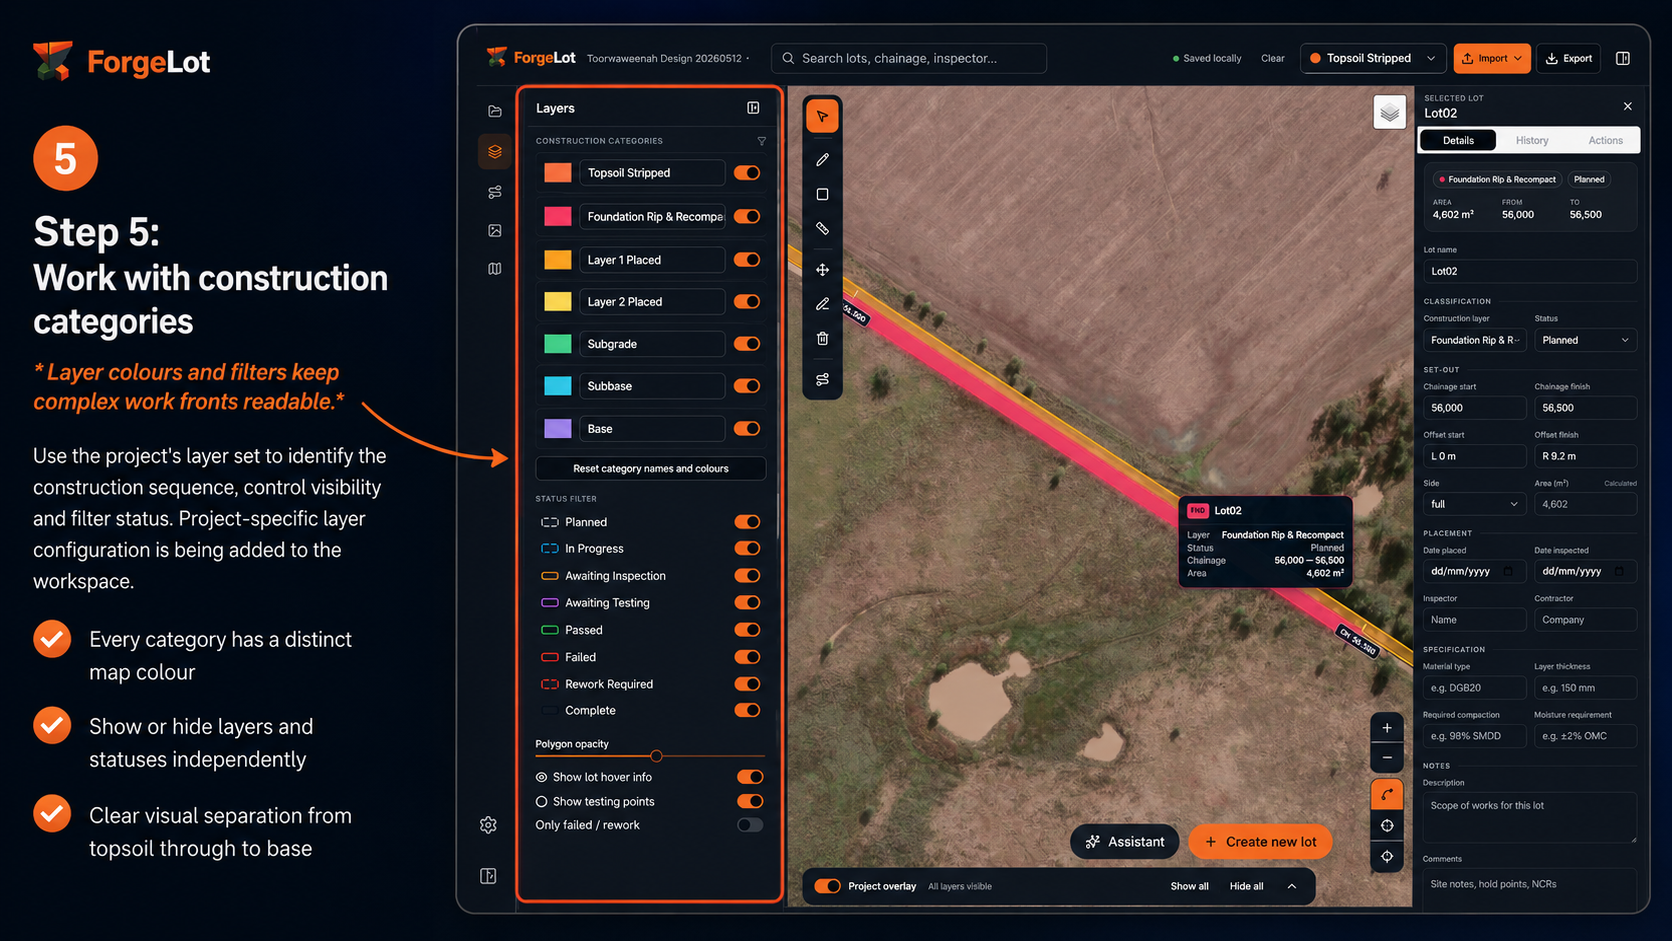Collapse the Layers panel icon
1672x941 pixels.
pos(753,108)
